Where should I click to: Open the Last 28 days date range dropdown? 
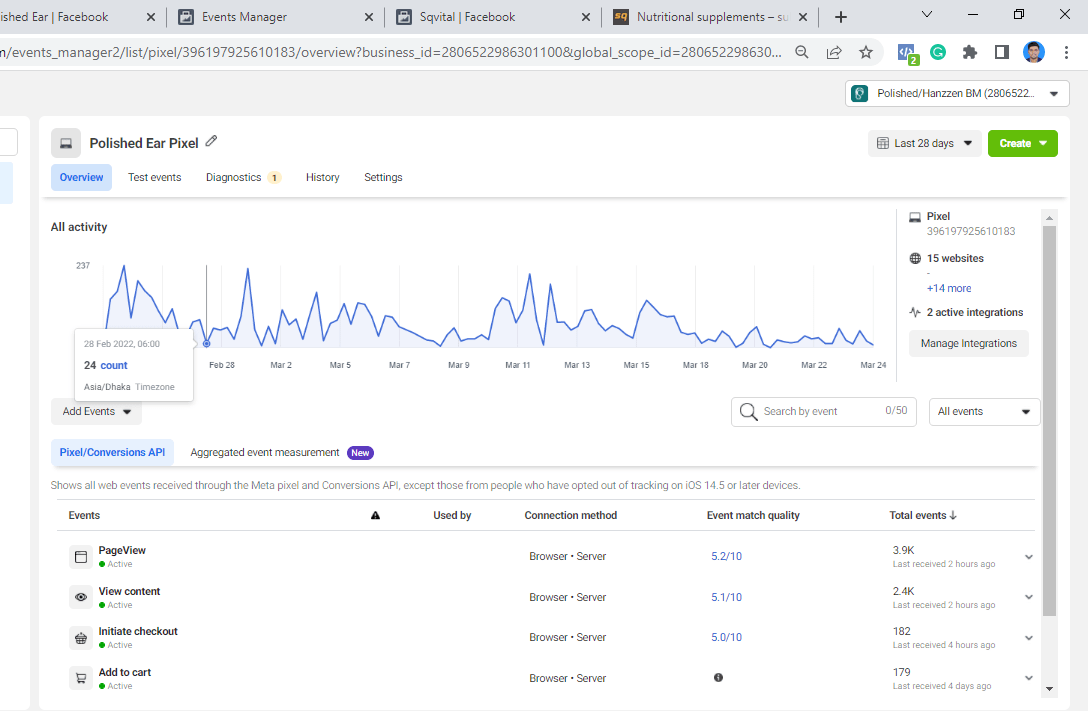click(x=924, y=143)
